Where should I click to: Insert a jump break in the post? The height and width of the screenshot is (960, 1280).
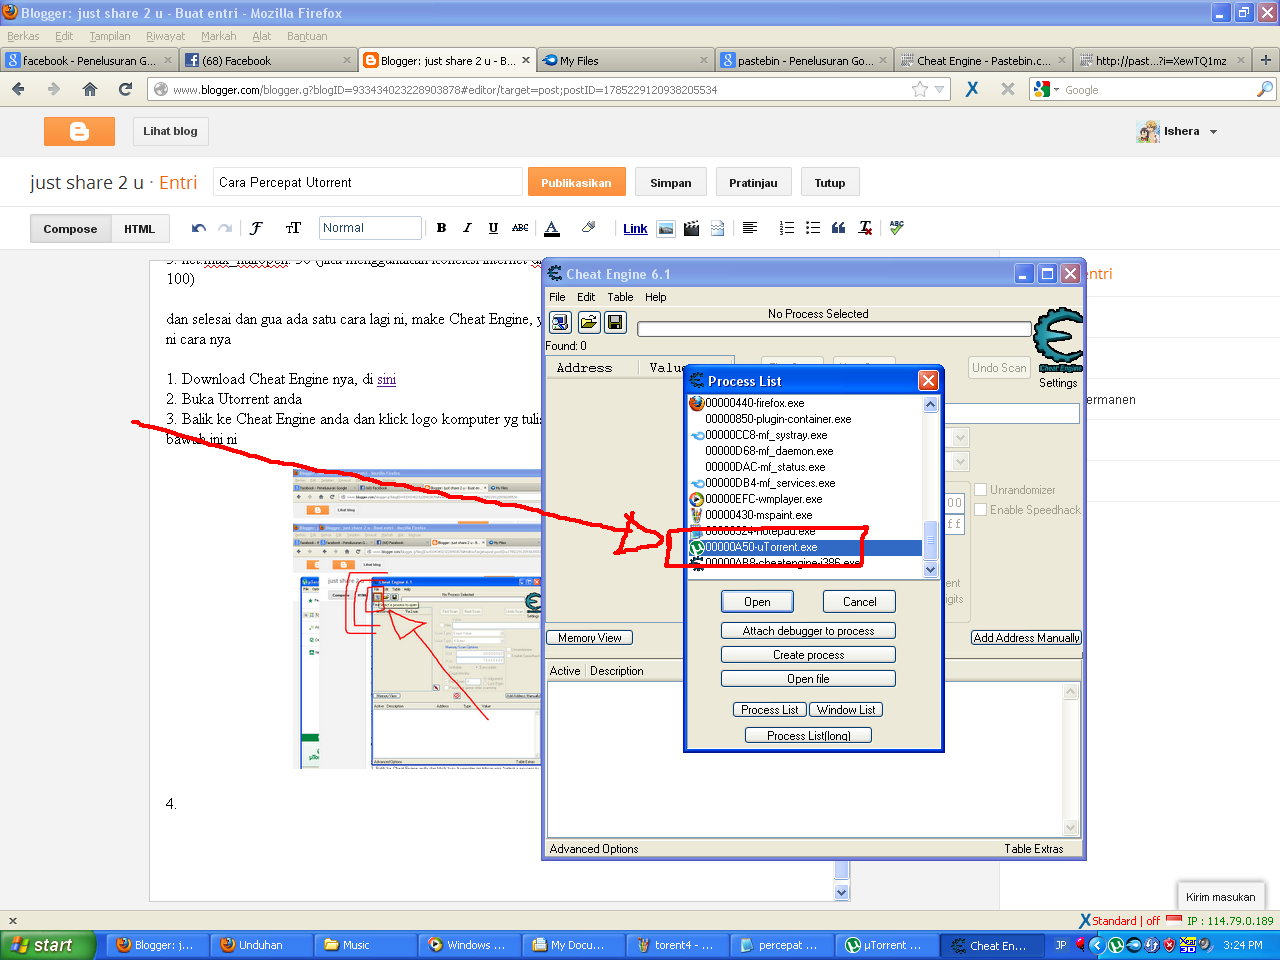[x=717, y=228]
